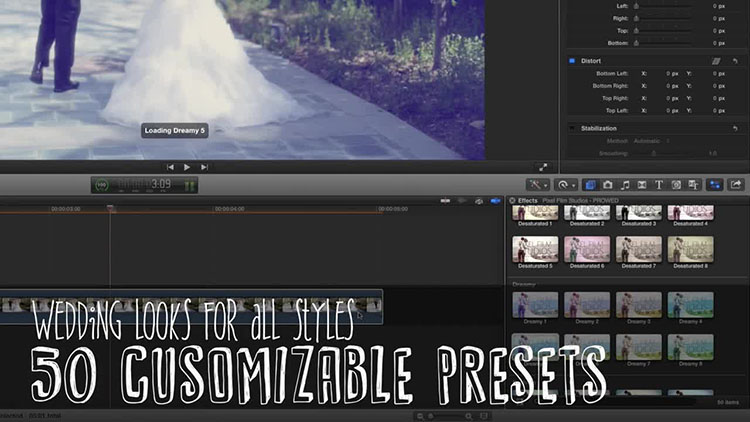Open the Photos browser camera icon

click(607, 185)
